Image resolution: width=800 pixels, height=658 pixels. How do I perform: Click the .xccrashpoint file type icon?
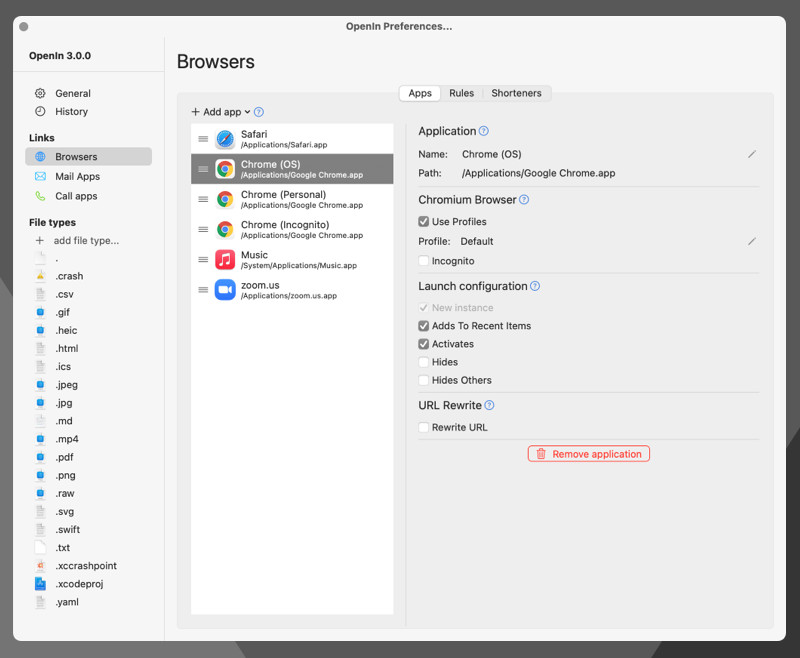point(40,566)
